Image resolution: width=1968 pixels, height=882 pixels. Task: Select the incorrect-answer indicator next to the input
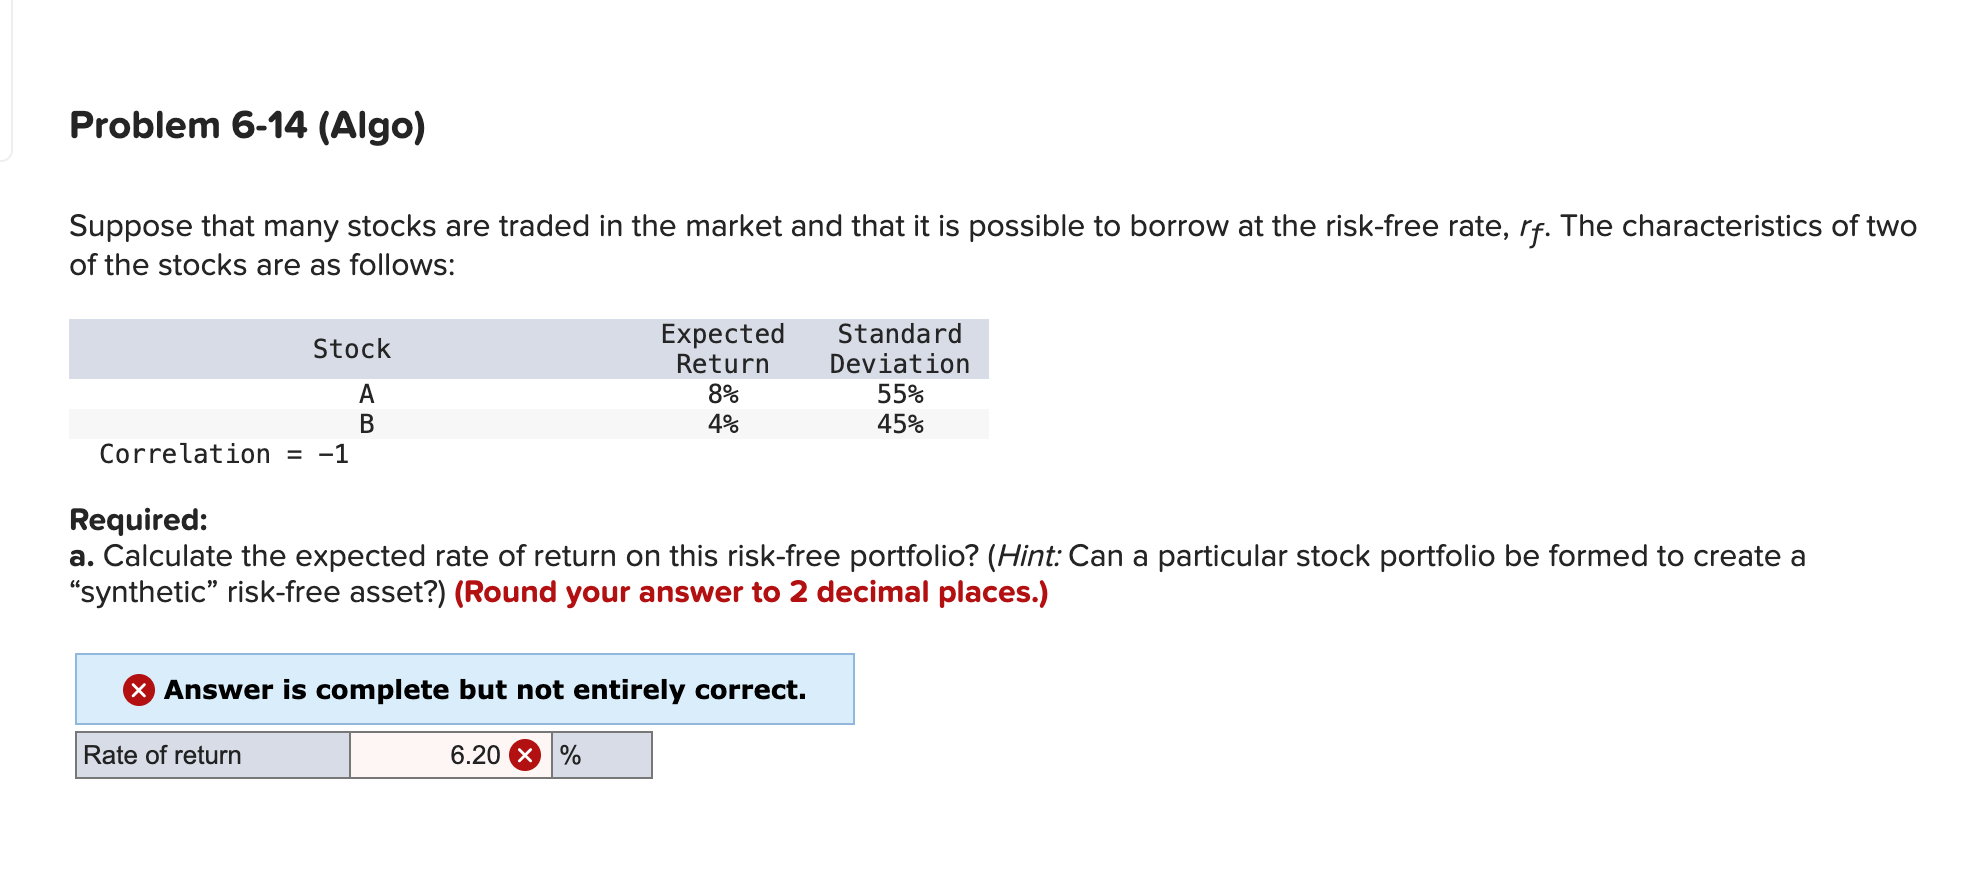tap(527, 756)
